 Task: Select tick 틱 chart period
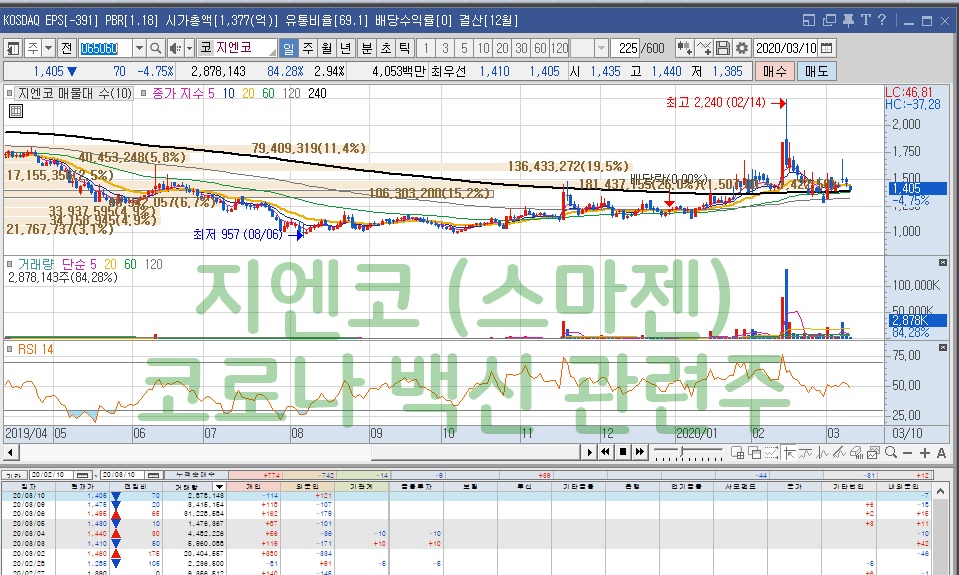point(404,48)
